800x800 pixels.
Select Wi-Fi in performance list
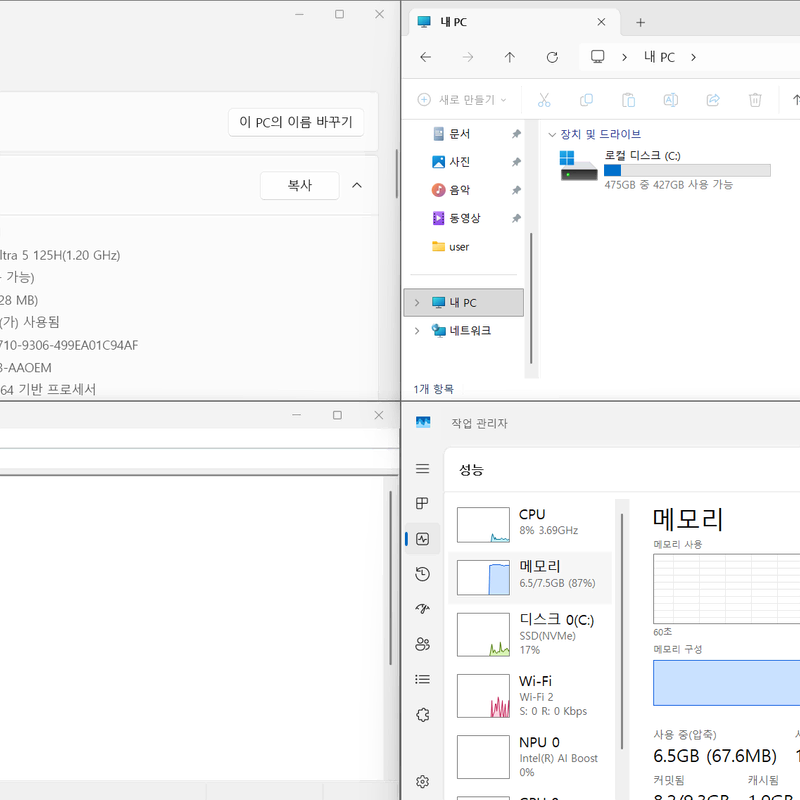point(530,695)
